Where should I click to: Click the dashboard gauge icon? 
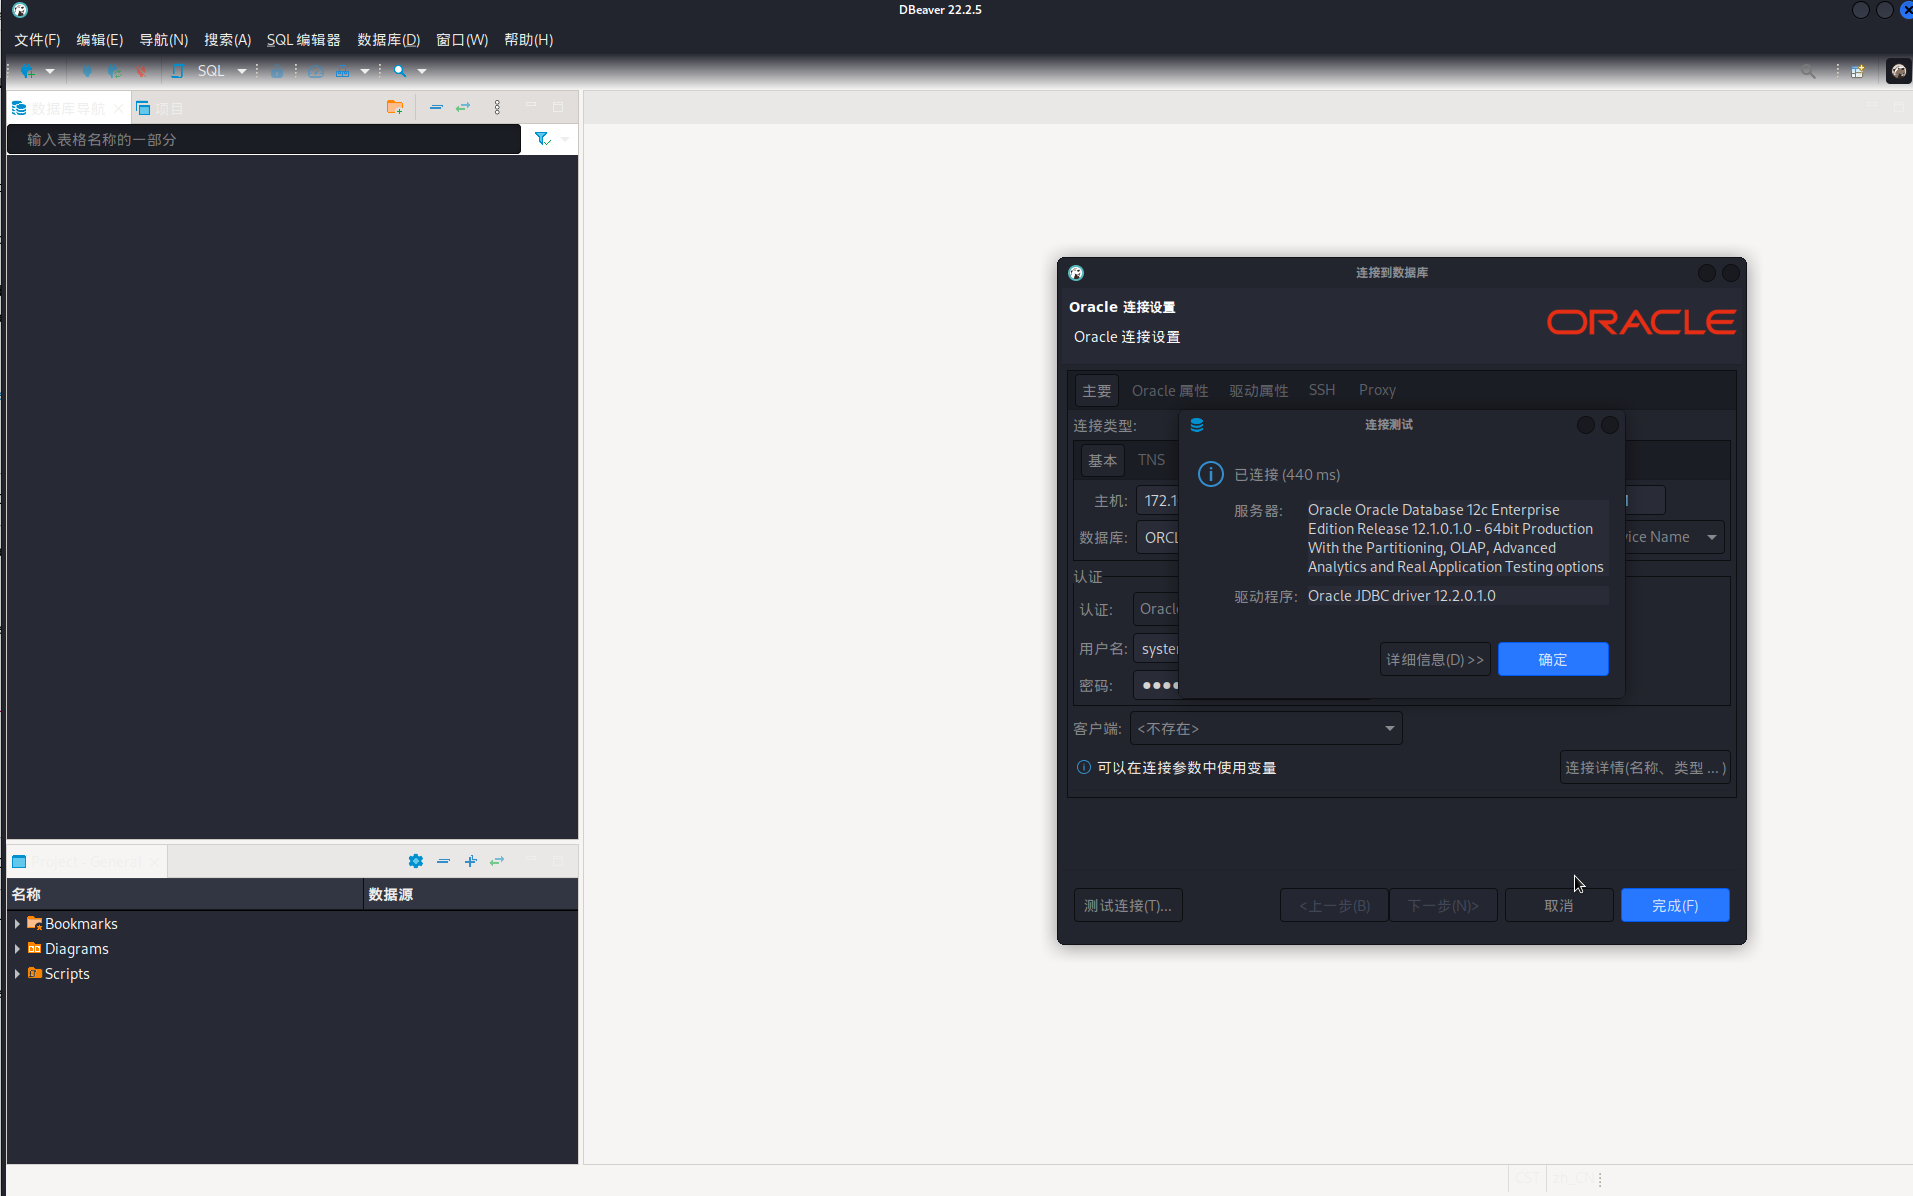316,71
